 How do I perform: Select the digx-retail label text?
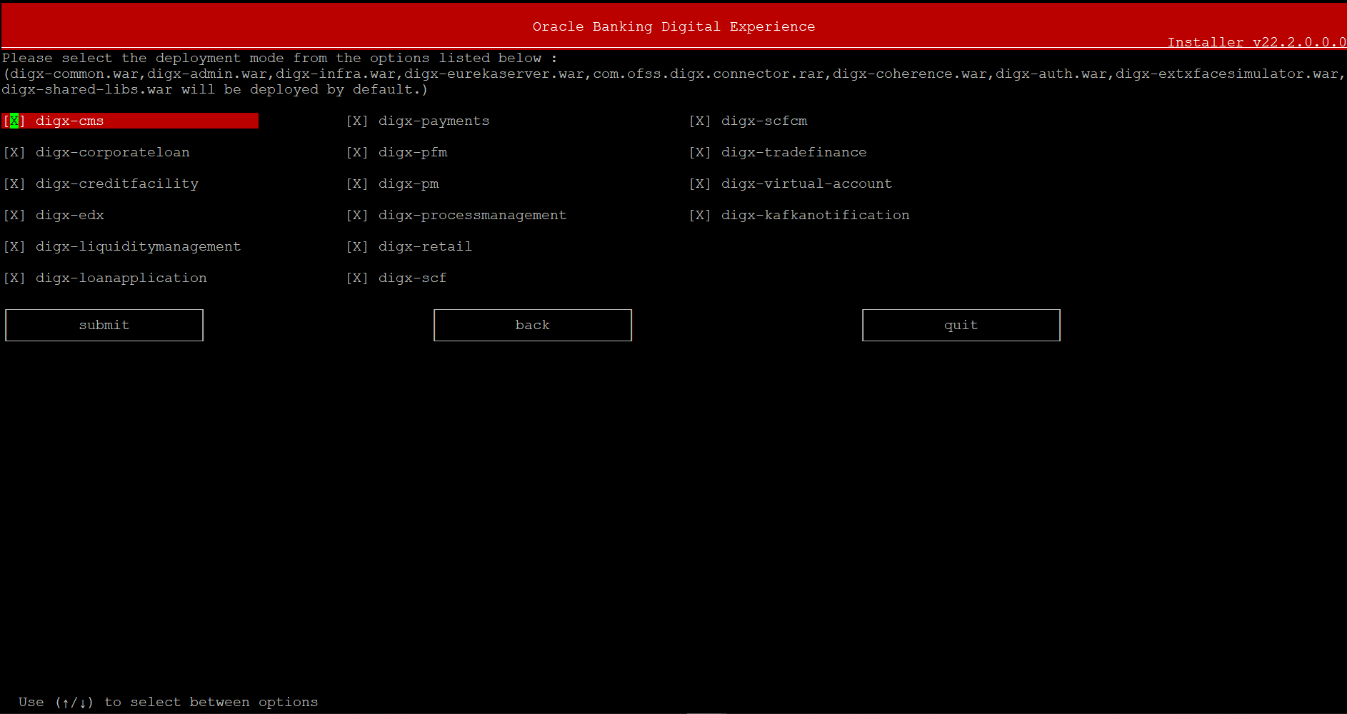pyautogui.click(x=426, y=247)
